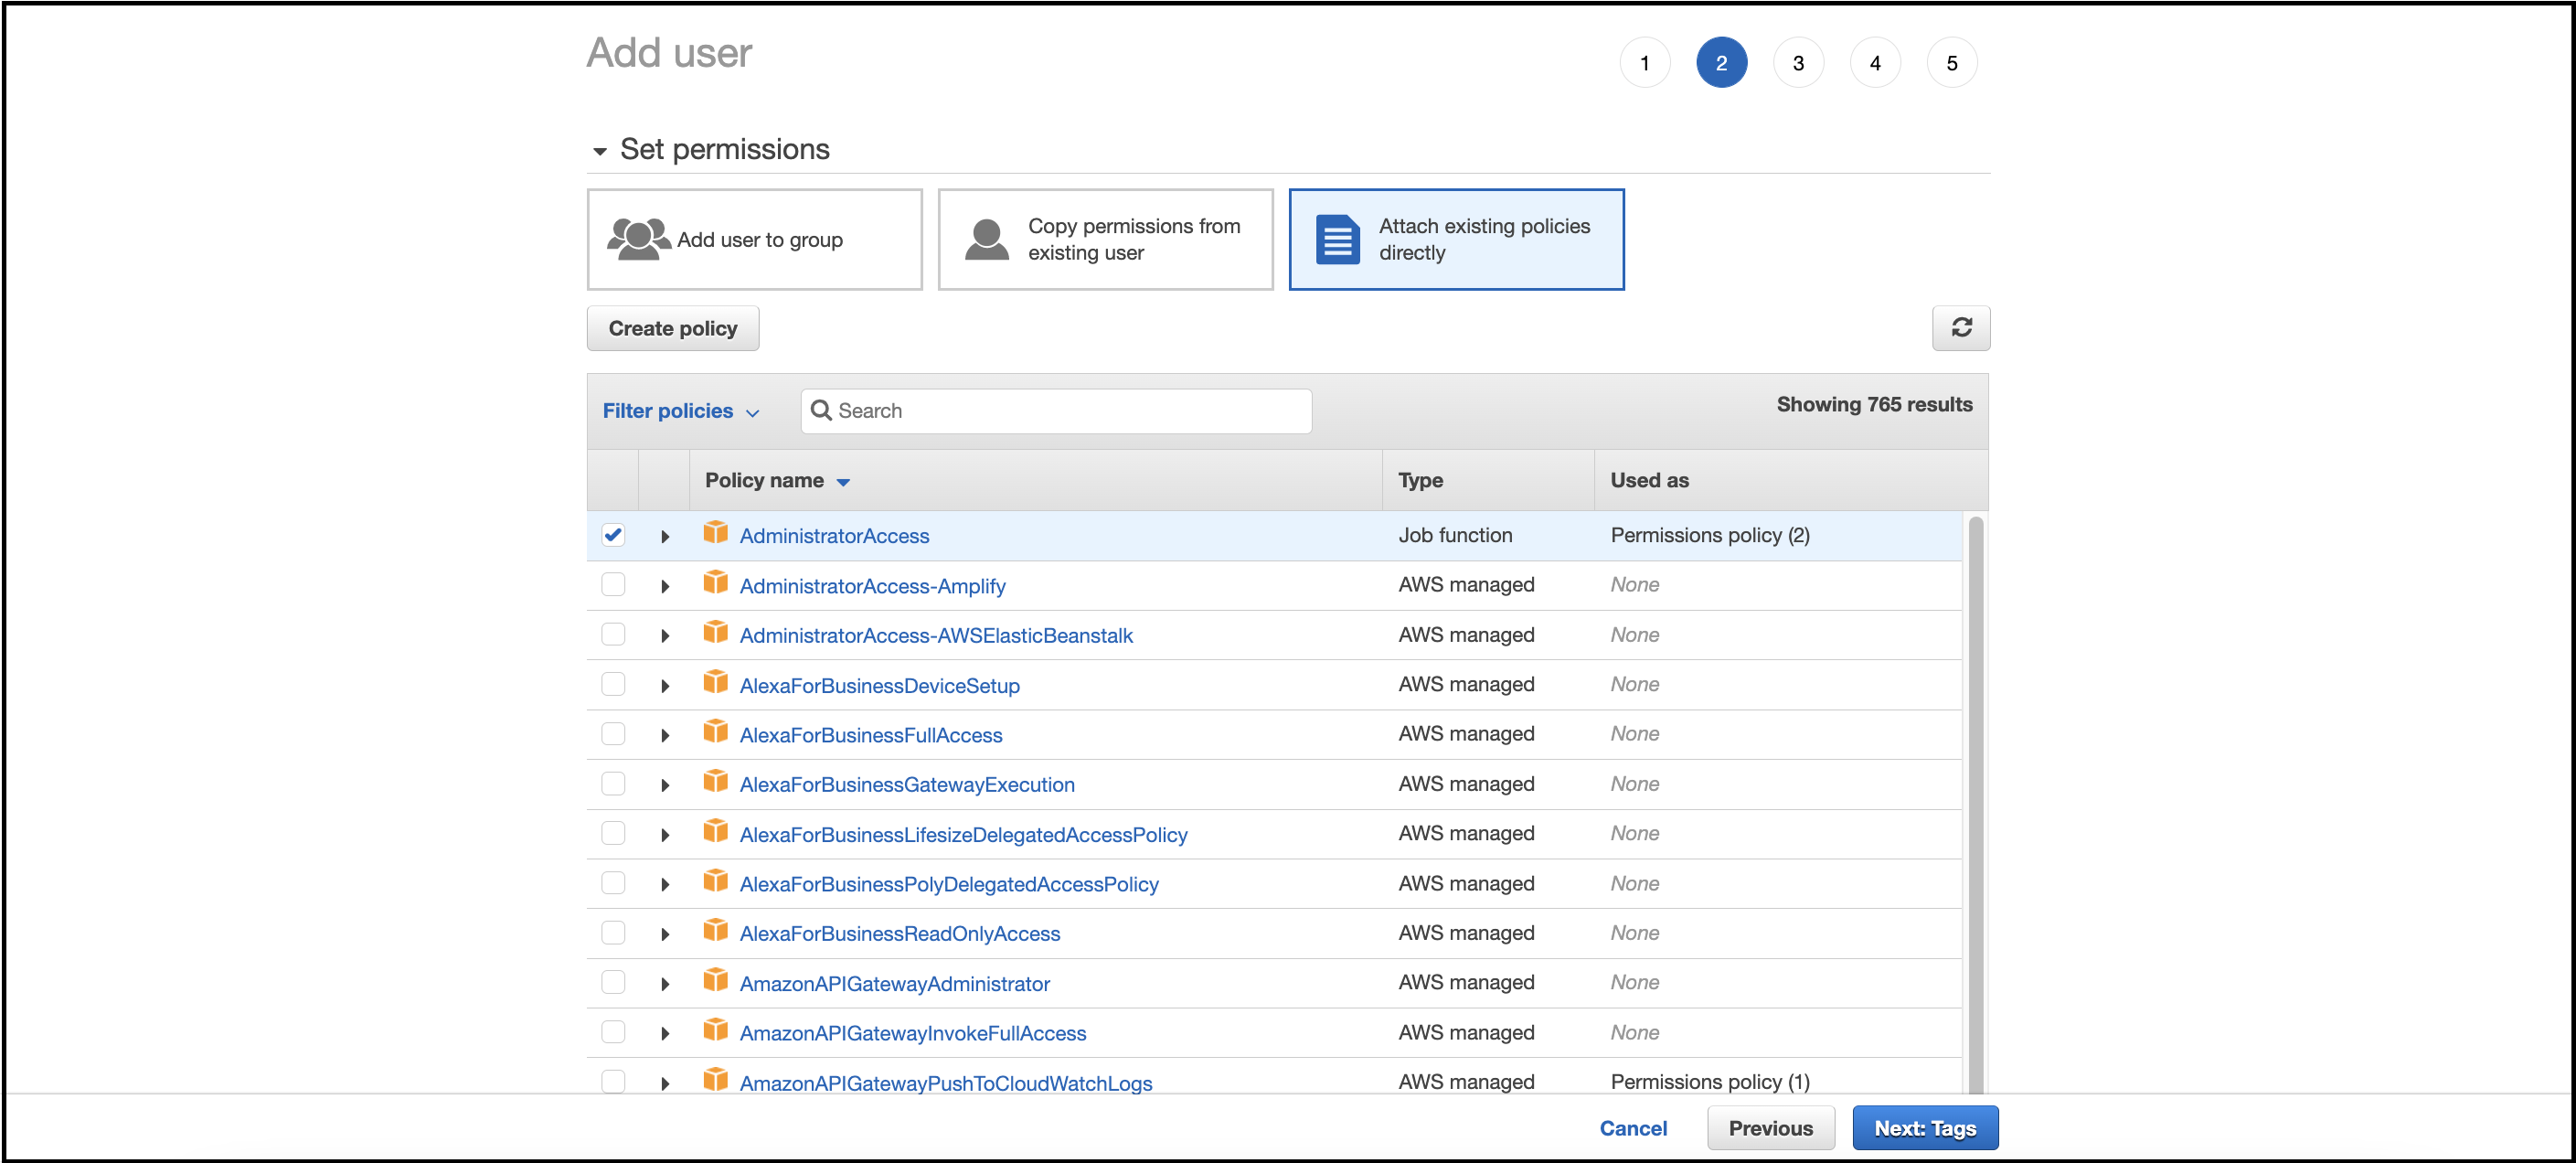Click the policy icon beside AlexaForBusinessDeviceSetup

click(715, 682)
